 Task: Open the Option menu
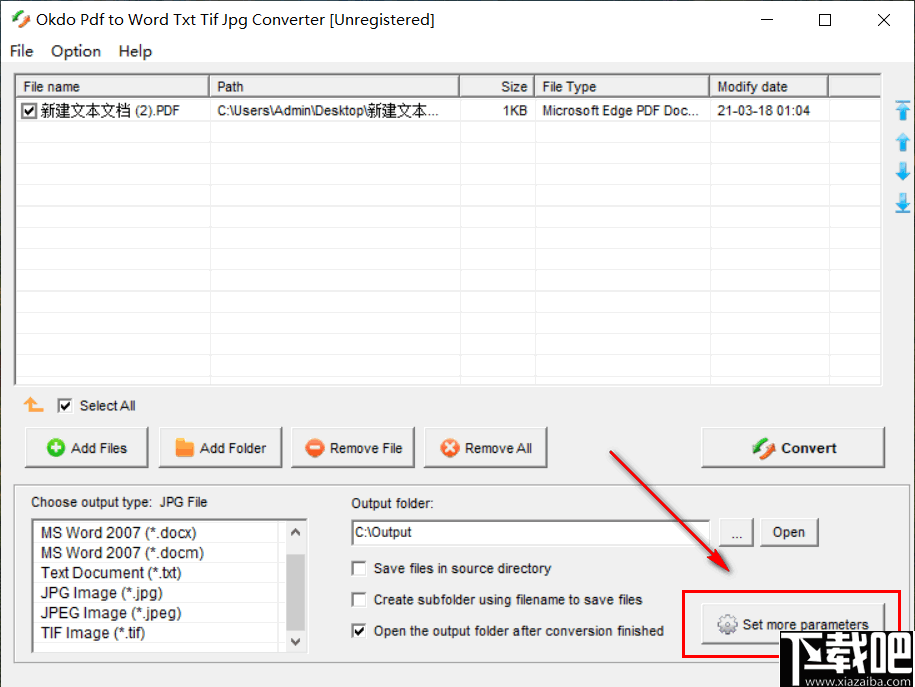75,51
